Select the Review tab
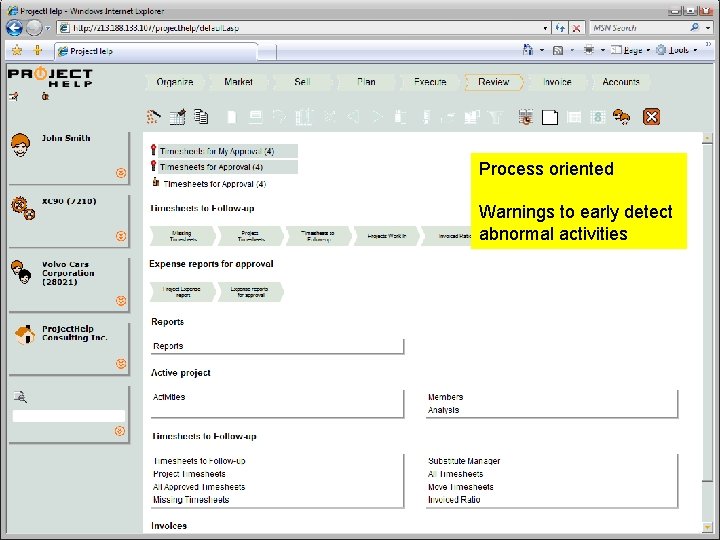The image size is (720, 540). [494, 82]
